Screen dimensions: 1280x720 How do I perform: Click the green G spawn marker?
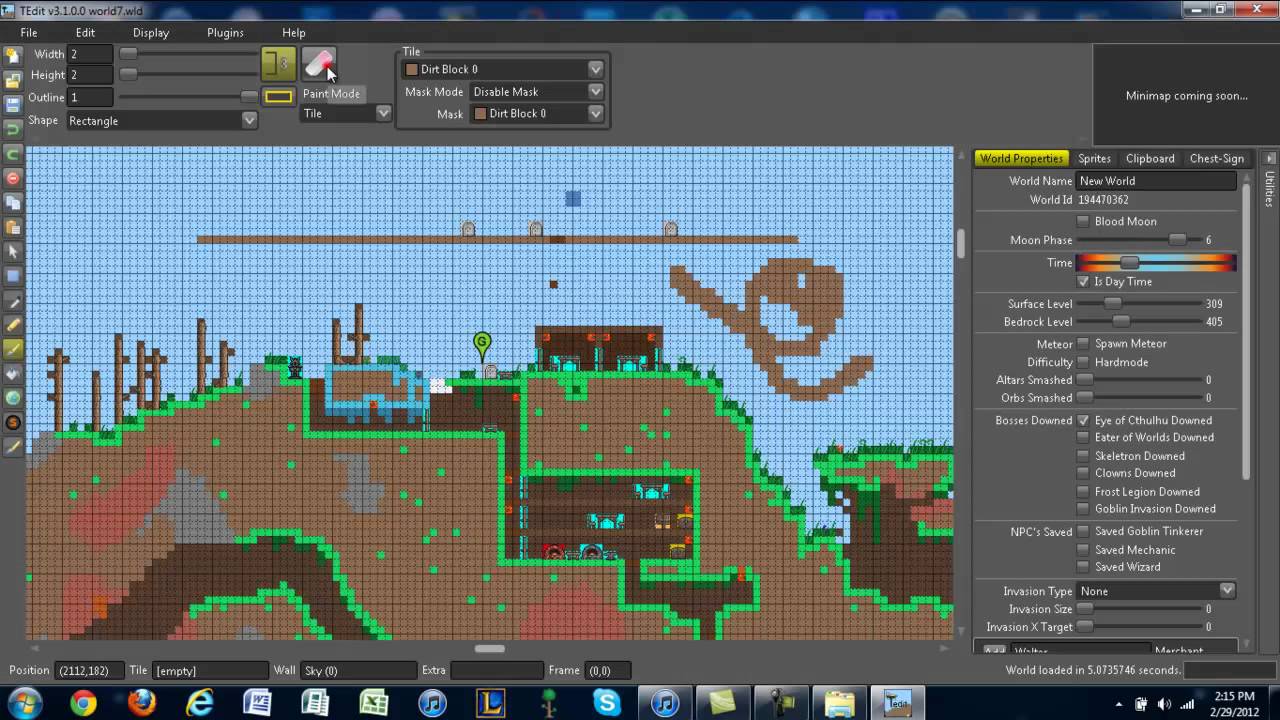click(482, 346)
